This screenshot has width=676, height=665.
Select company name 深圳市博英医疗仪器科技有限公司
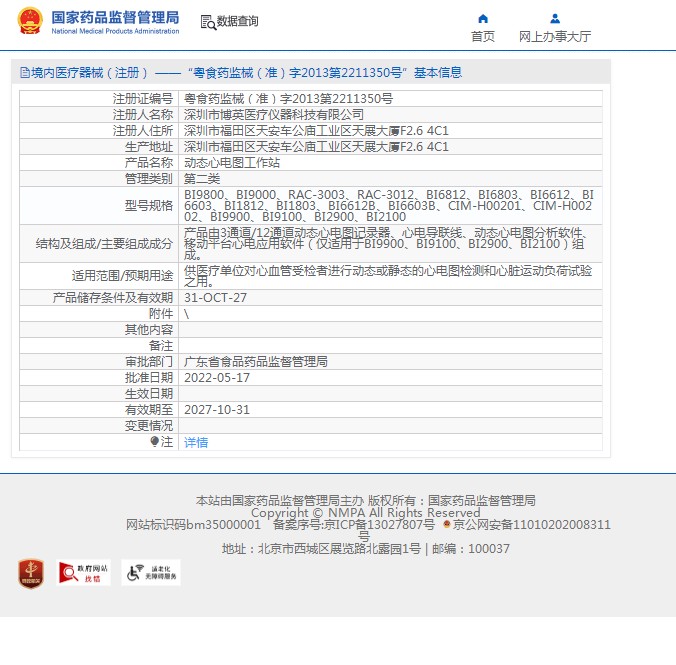coord(274,115)
